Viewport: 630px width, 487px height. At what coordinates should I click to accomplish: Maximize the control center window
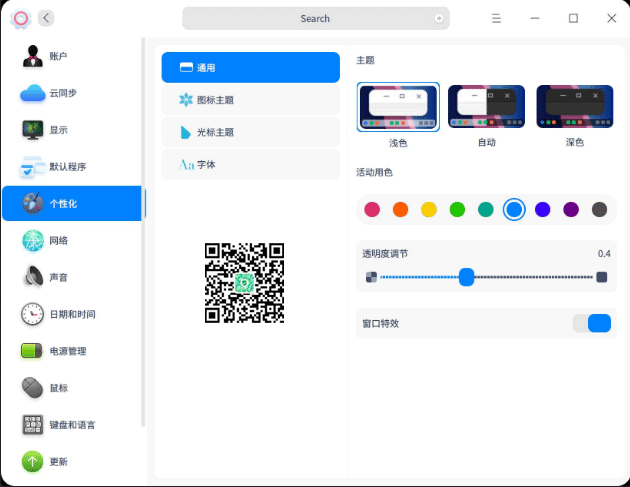[573, 18]
